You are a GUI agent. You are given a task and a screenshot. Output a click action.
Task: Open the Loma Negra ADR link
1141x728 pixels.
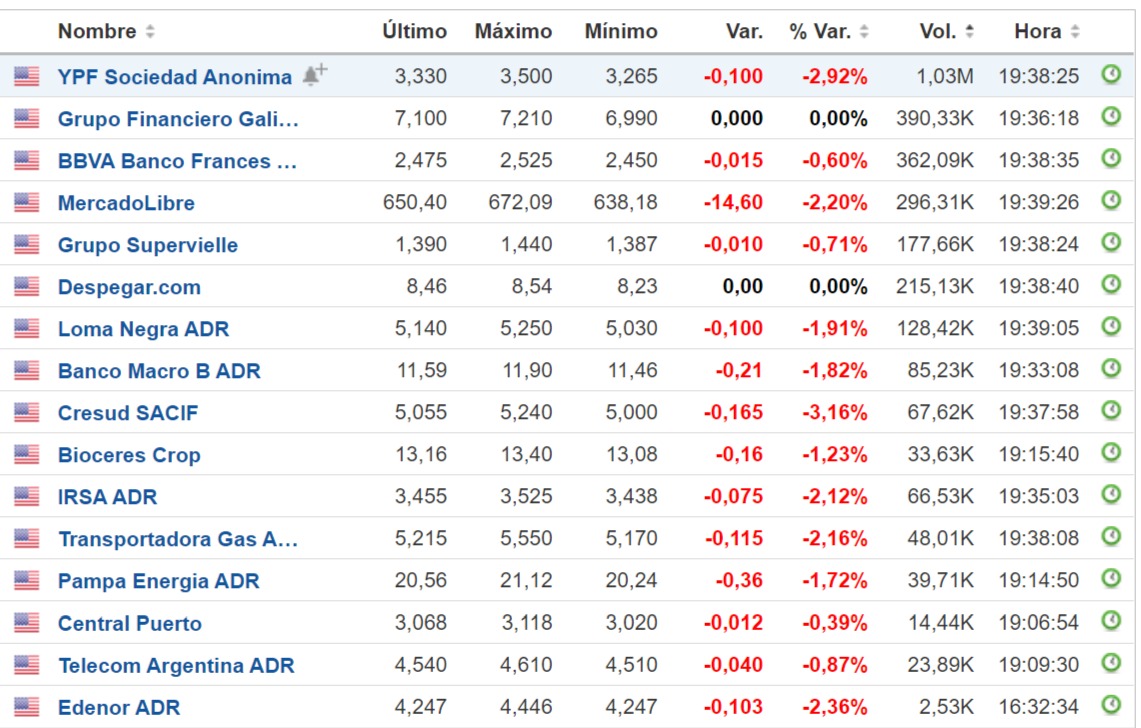pyautogui.click(x=144, y=329)
